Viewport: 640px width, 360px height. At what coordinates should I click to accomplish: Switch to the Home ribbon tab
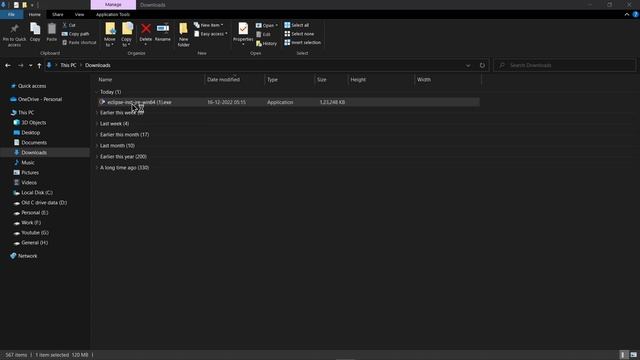click(x=35, y=15)
